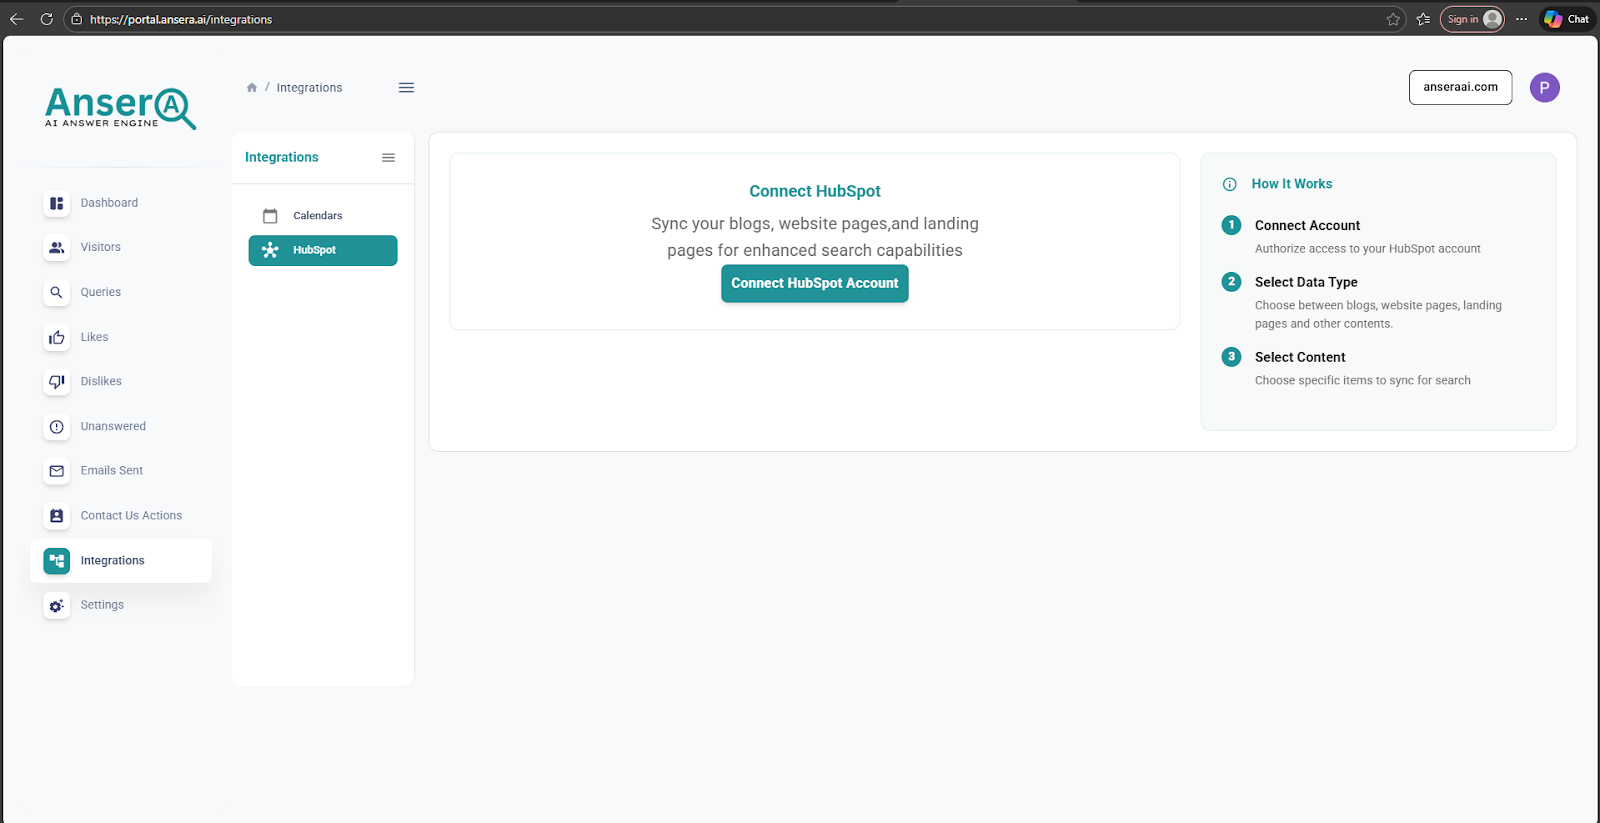
Task: Click the Settings gear icon
Action: click(57, 606)
